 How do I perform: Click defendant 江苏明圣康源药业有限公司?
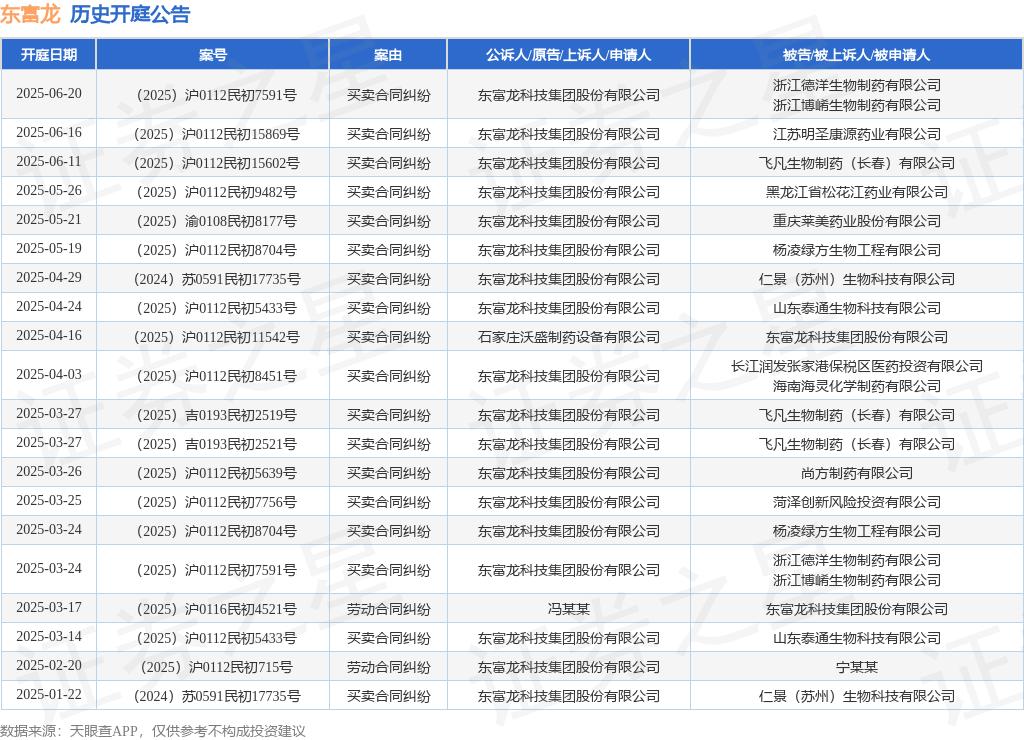tap(856, 134)
